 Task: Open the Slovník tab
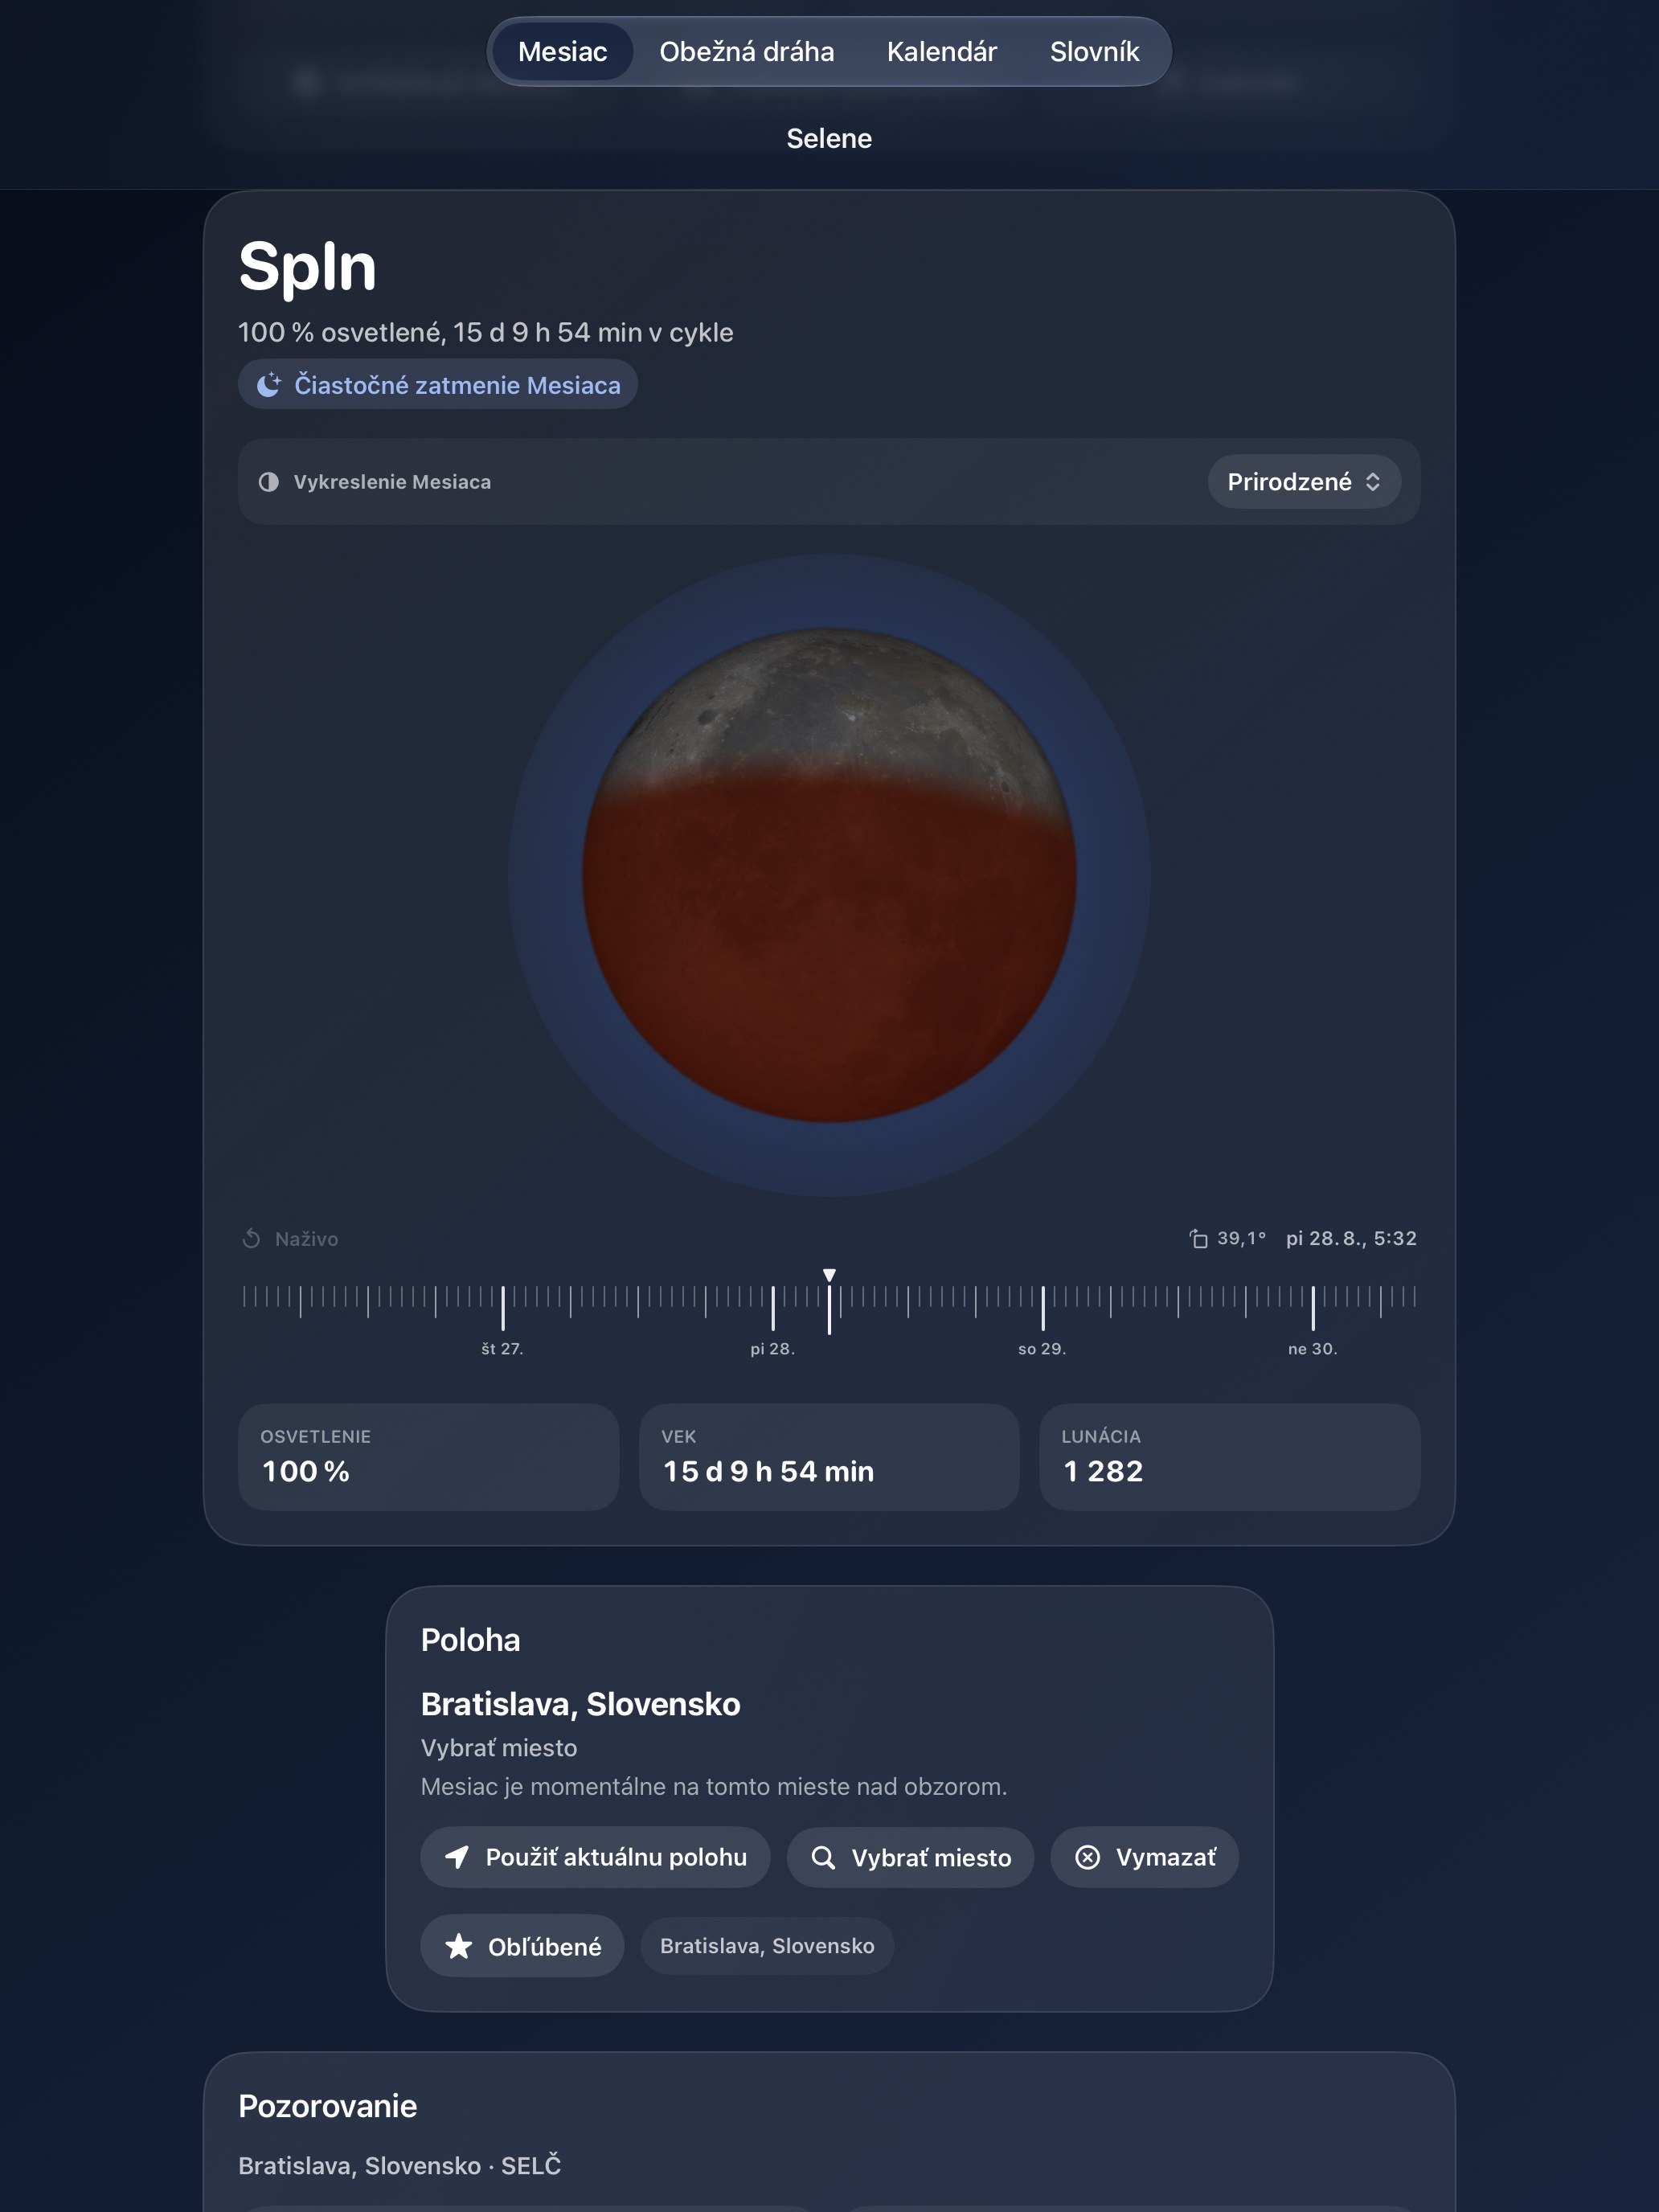click(x=1094, y=52)
